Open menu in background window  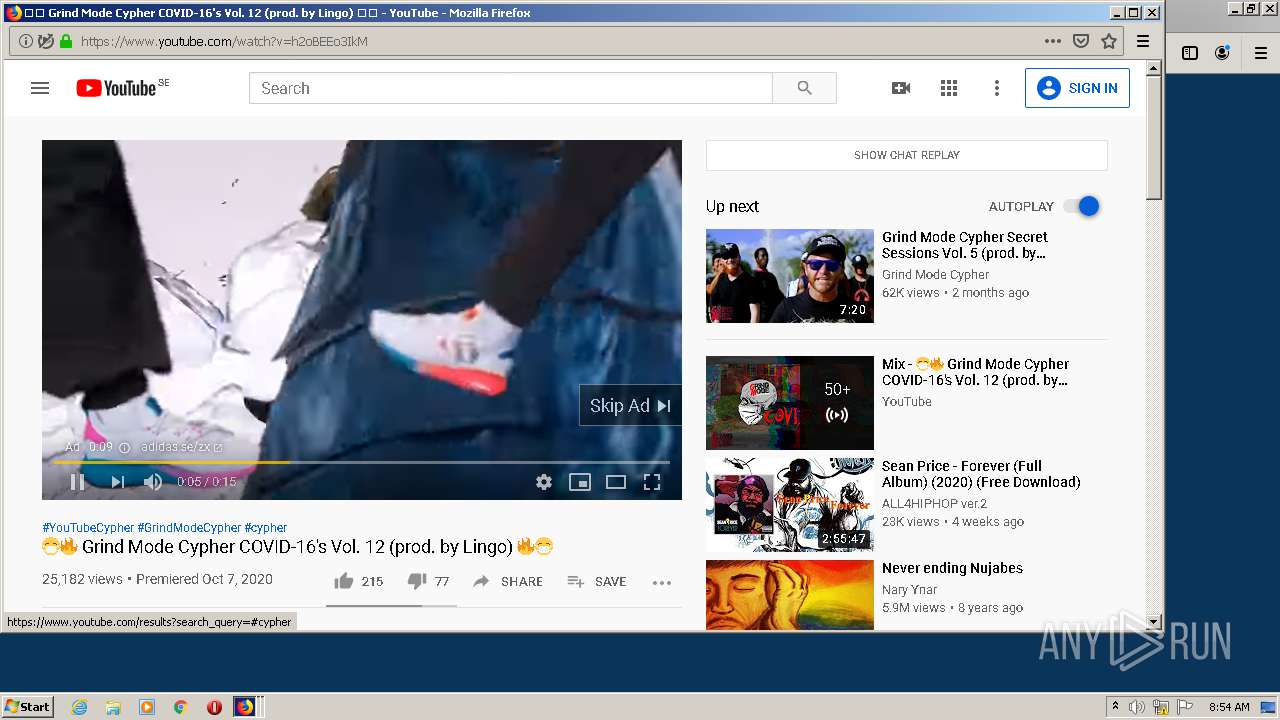[x=1262, y=53]
